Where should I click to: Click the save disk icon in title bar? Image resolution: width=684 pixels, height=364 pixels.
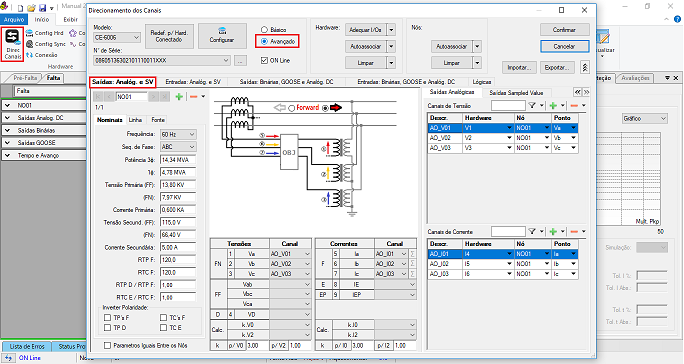[42, 8]
